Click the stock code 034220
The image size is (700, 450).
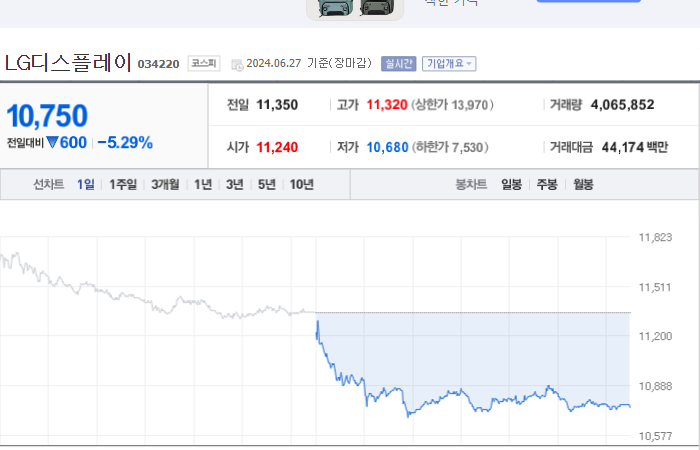158,64
